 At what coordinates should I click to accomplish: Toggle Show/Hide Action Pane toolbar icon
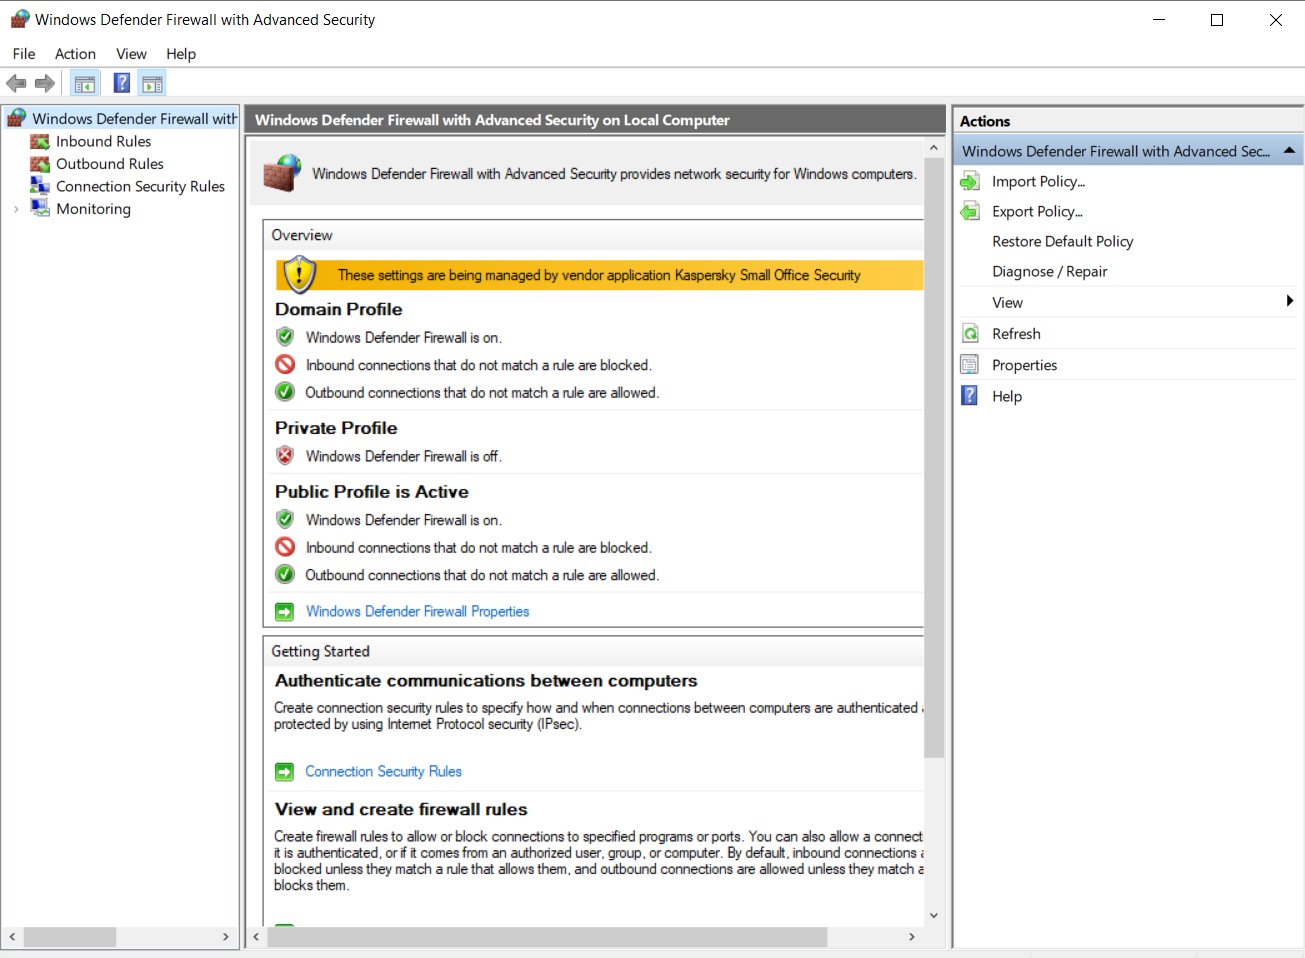pyautogui.click(x=152, y=84)
